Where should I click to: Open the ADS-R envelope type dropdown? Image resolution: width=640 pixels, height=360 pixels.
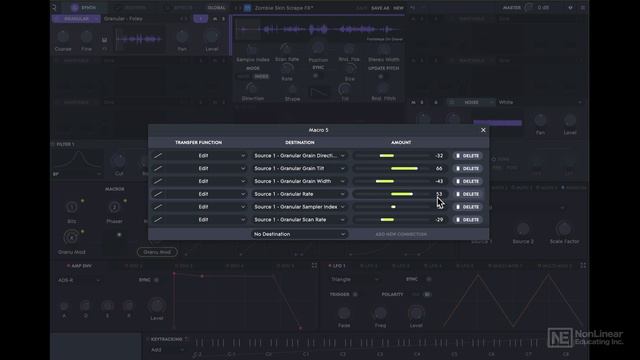pos(79,280)
